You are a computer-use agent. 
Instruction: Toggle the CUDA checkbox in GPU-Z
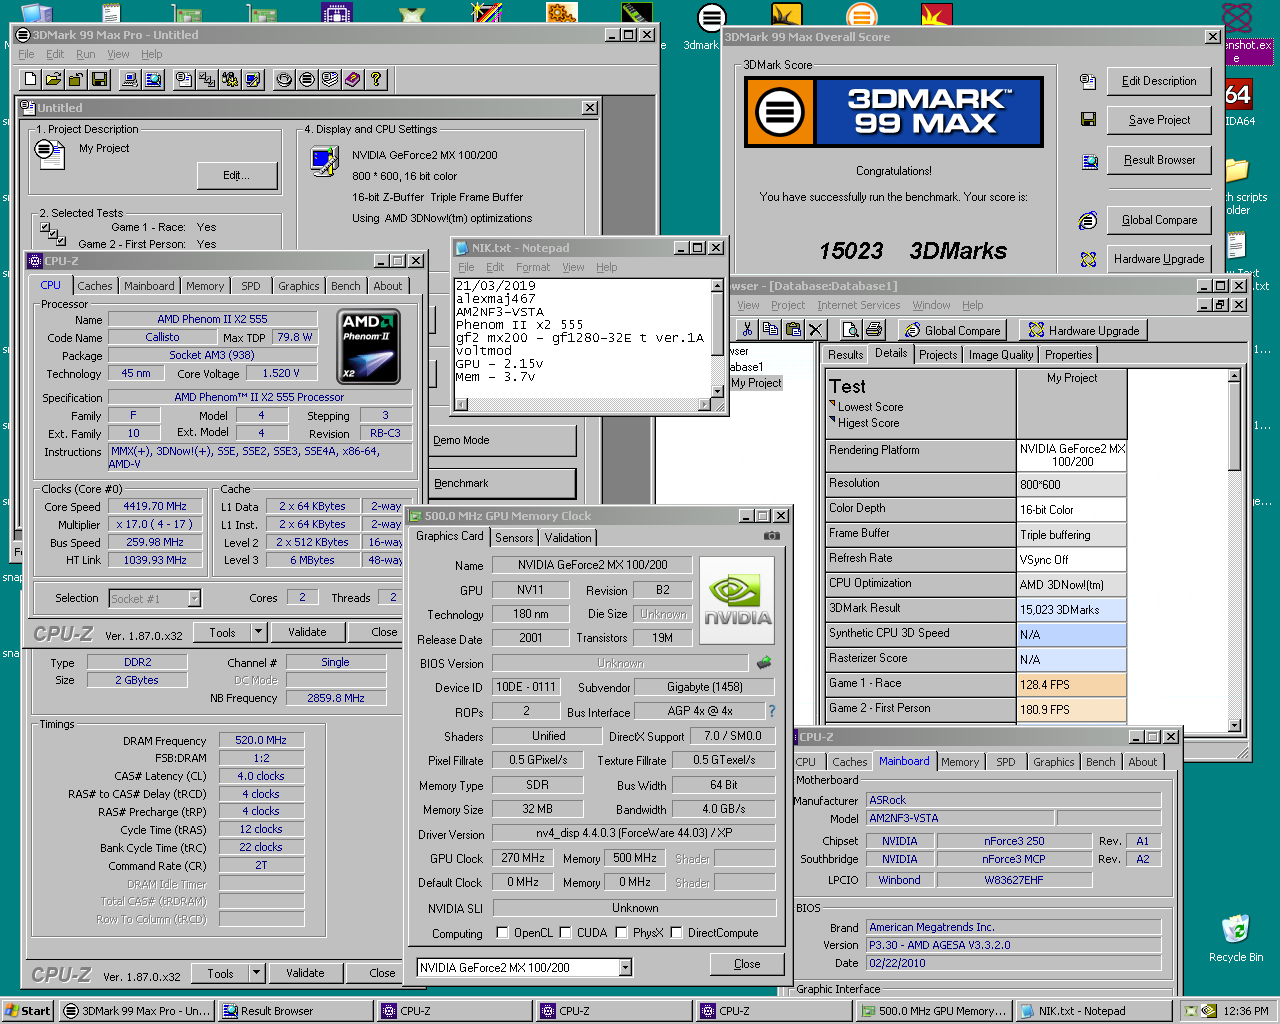point(565,932)
